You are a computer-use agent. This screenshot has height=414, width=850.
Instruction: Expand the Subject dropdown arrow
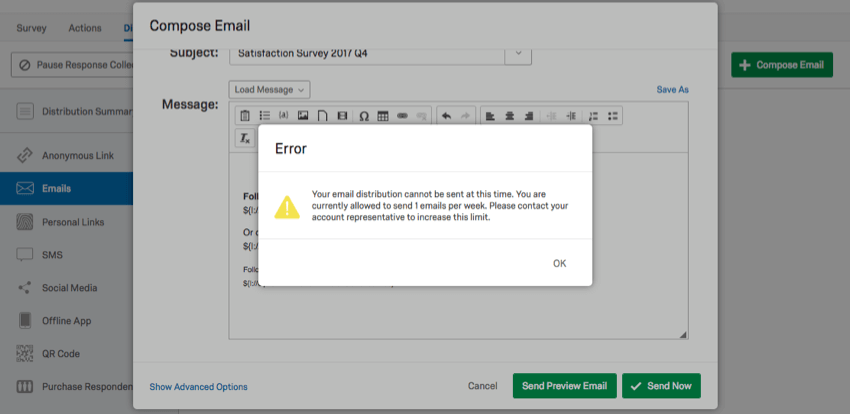click(x=517, y=52)
